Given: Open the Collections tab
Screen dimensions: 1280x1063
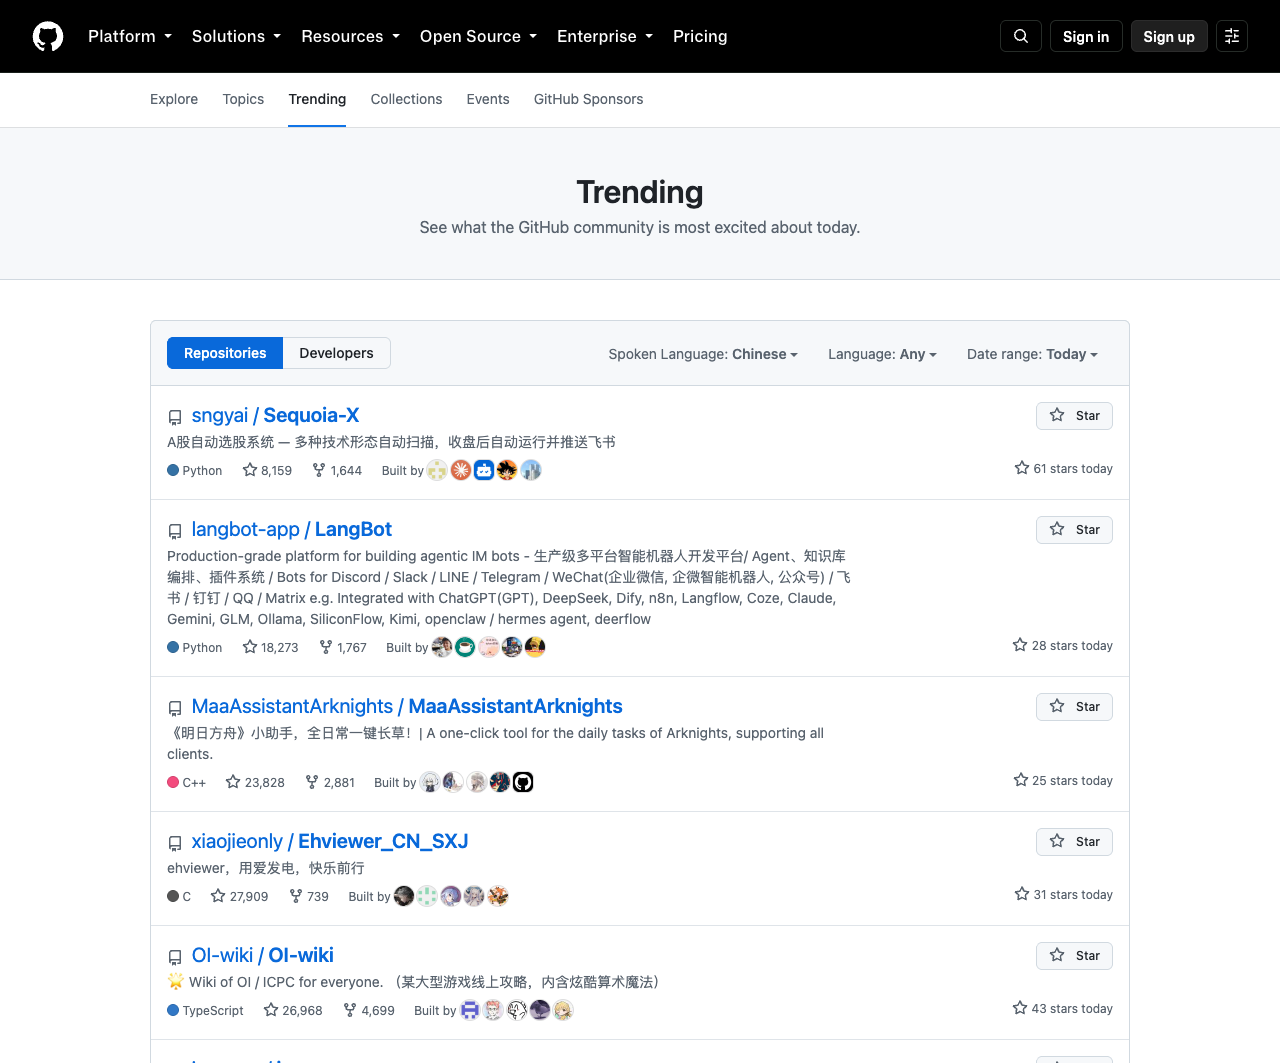Looking at the screenshot, I should [406, 99].
